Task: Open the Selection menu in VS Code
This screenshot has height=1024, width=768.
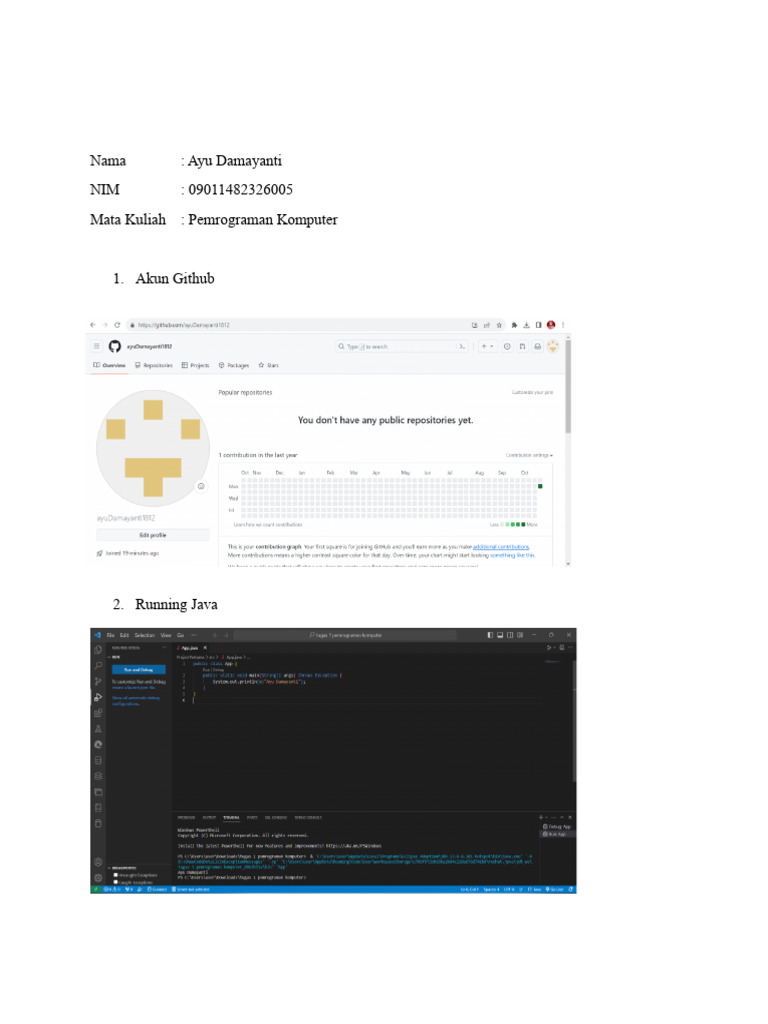Action: tap(145, 635)
